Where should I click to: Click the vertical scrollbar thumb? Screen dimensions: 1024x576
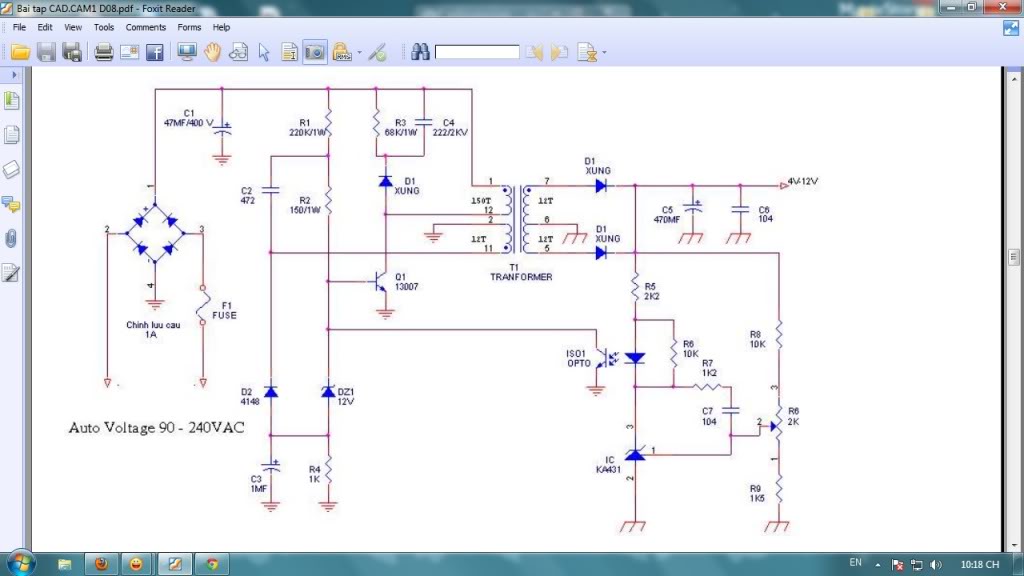(1014, 257)
